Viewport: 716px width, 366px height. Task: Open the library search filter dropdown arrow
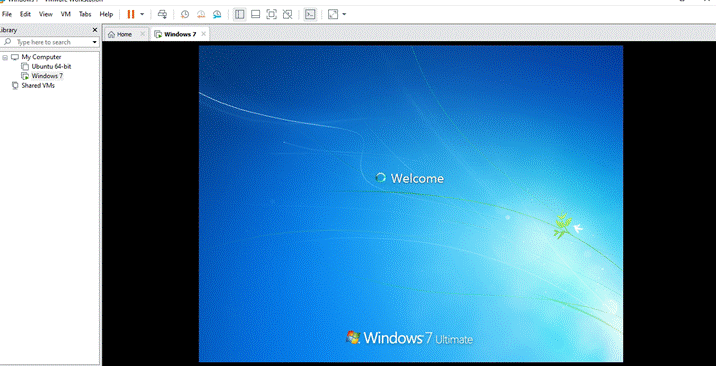pyautogui.click(x=95, y=42)
